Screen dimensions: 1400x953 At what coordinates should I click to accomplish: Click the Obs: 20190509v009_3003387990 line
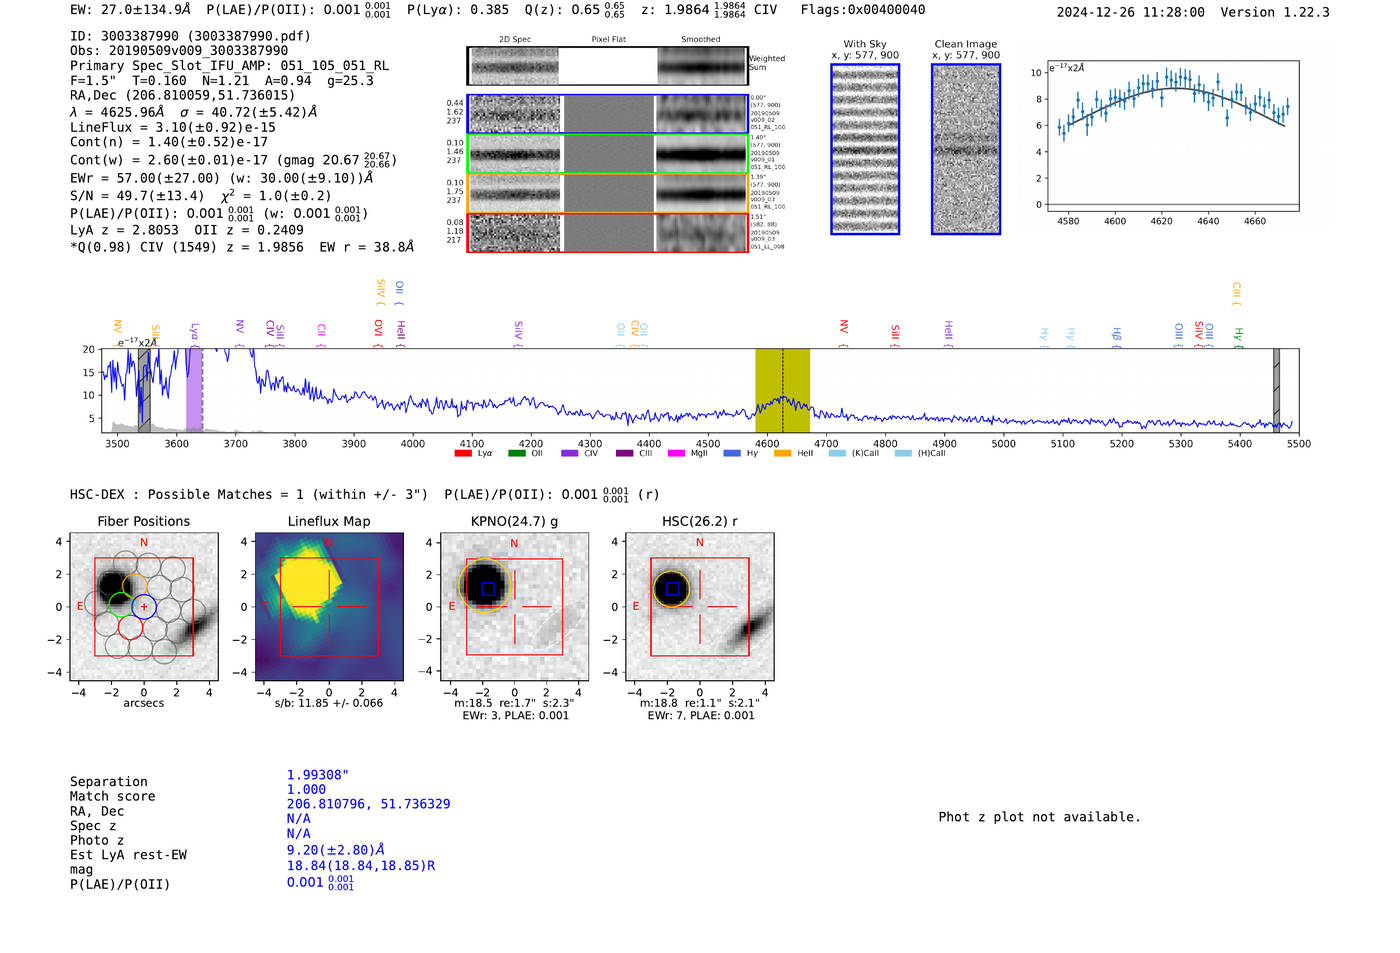click(179, 51)
